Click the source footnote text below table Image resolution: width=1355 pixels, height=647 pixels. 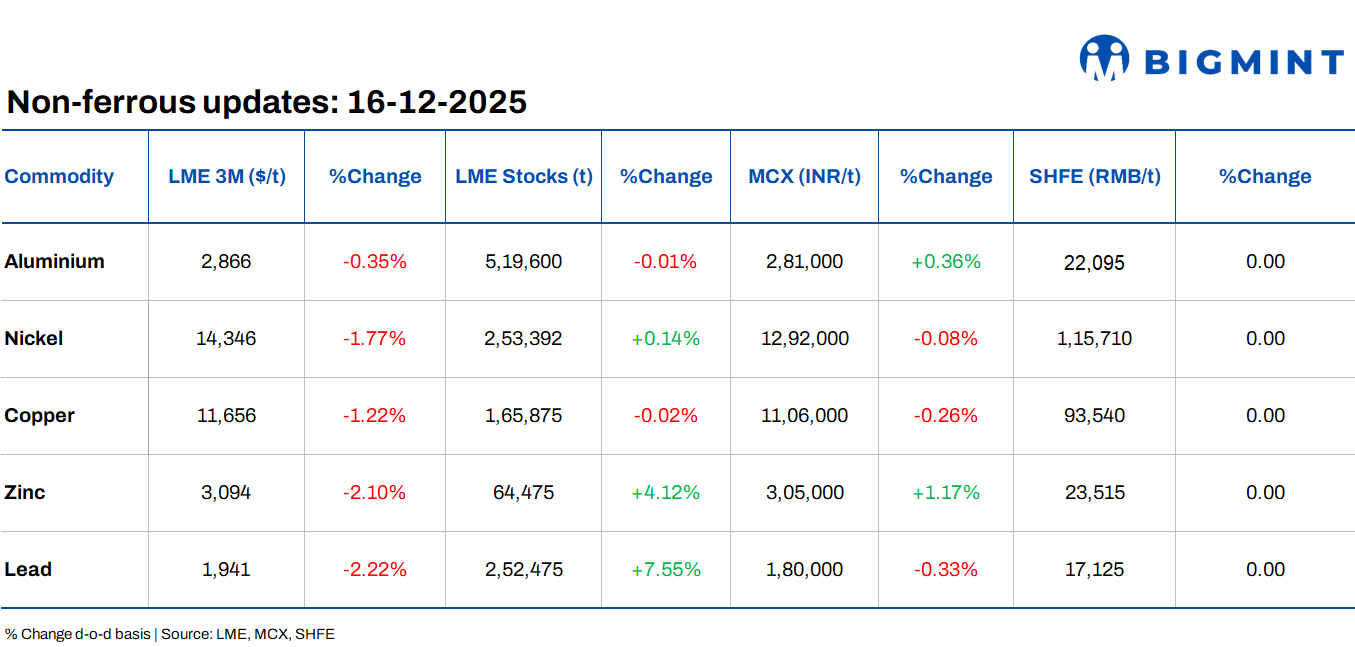(170, 634)
